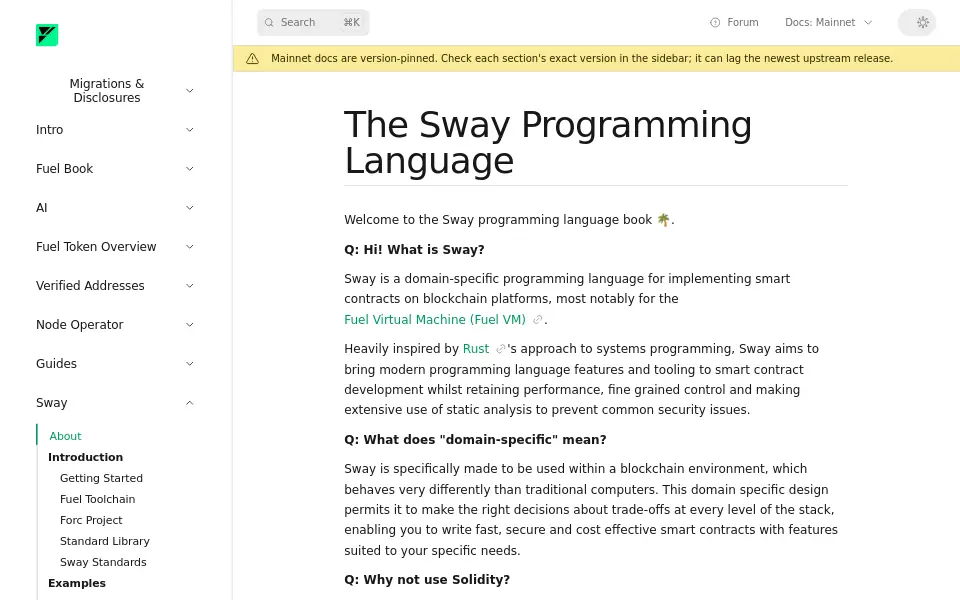960x600 pixels.
Task: Click the link icon after Rust
Action: (x=500, y=349)
